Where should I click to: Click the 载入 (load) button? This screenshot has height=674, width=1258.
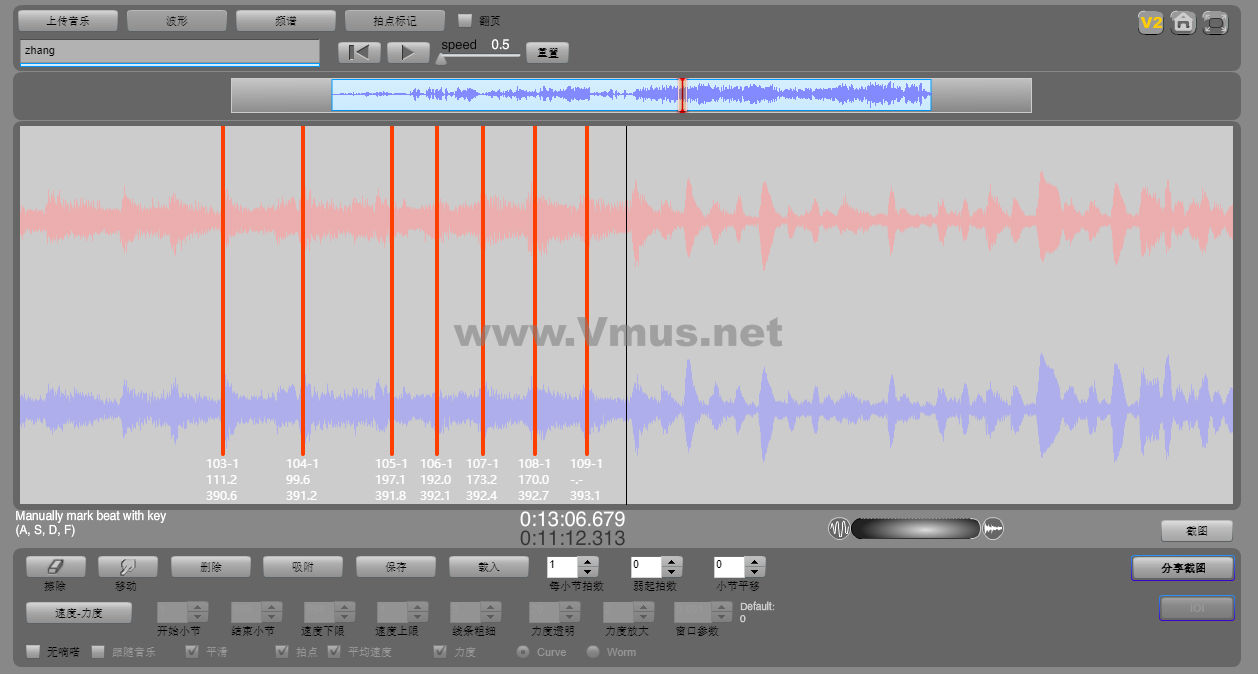point(489,567)
